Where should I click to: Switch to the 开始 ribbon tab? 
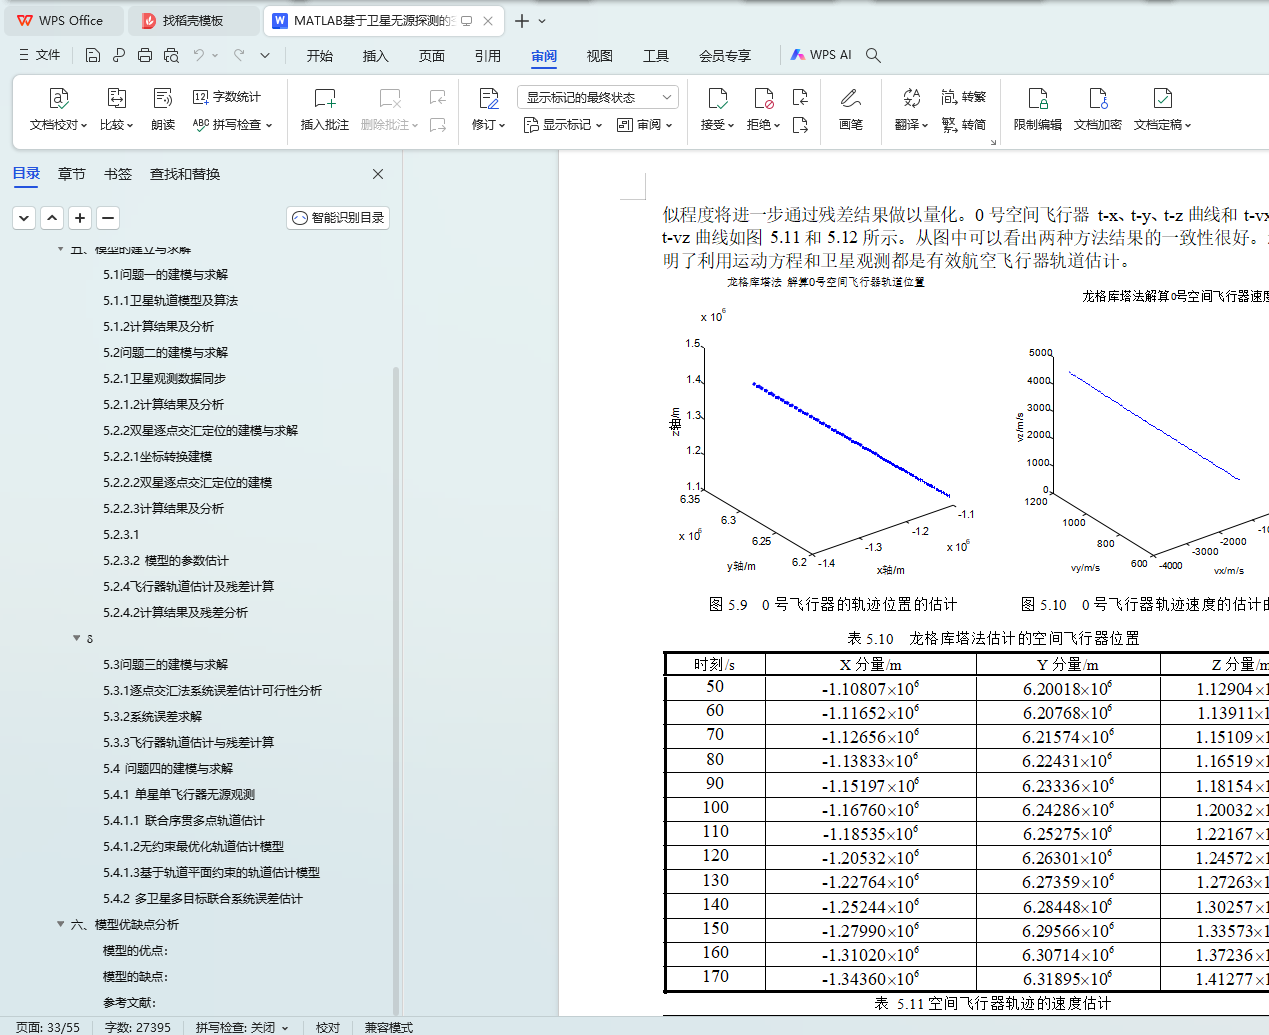pyautogui.click(x=320, y=56)
